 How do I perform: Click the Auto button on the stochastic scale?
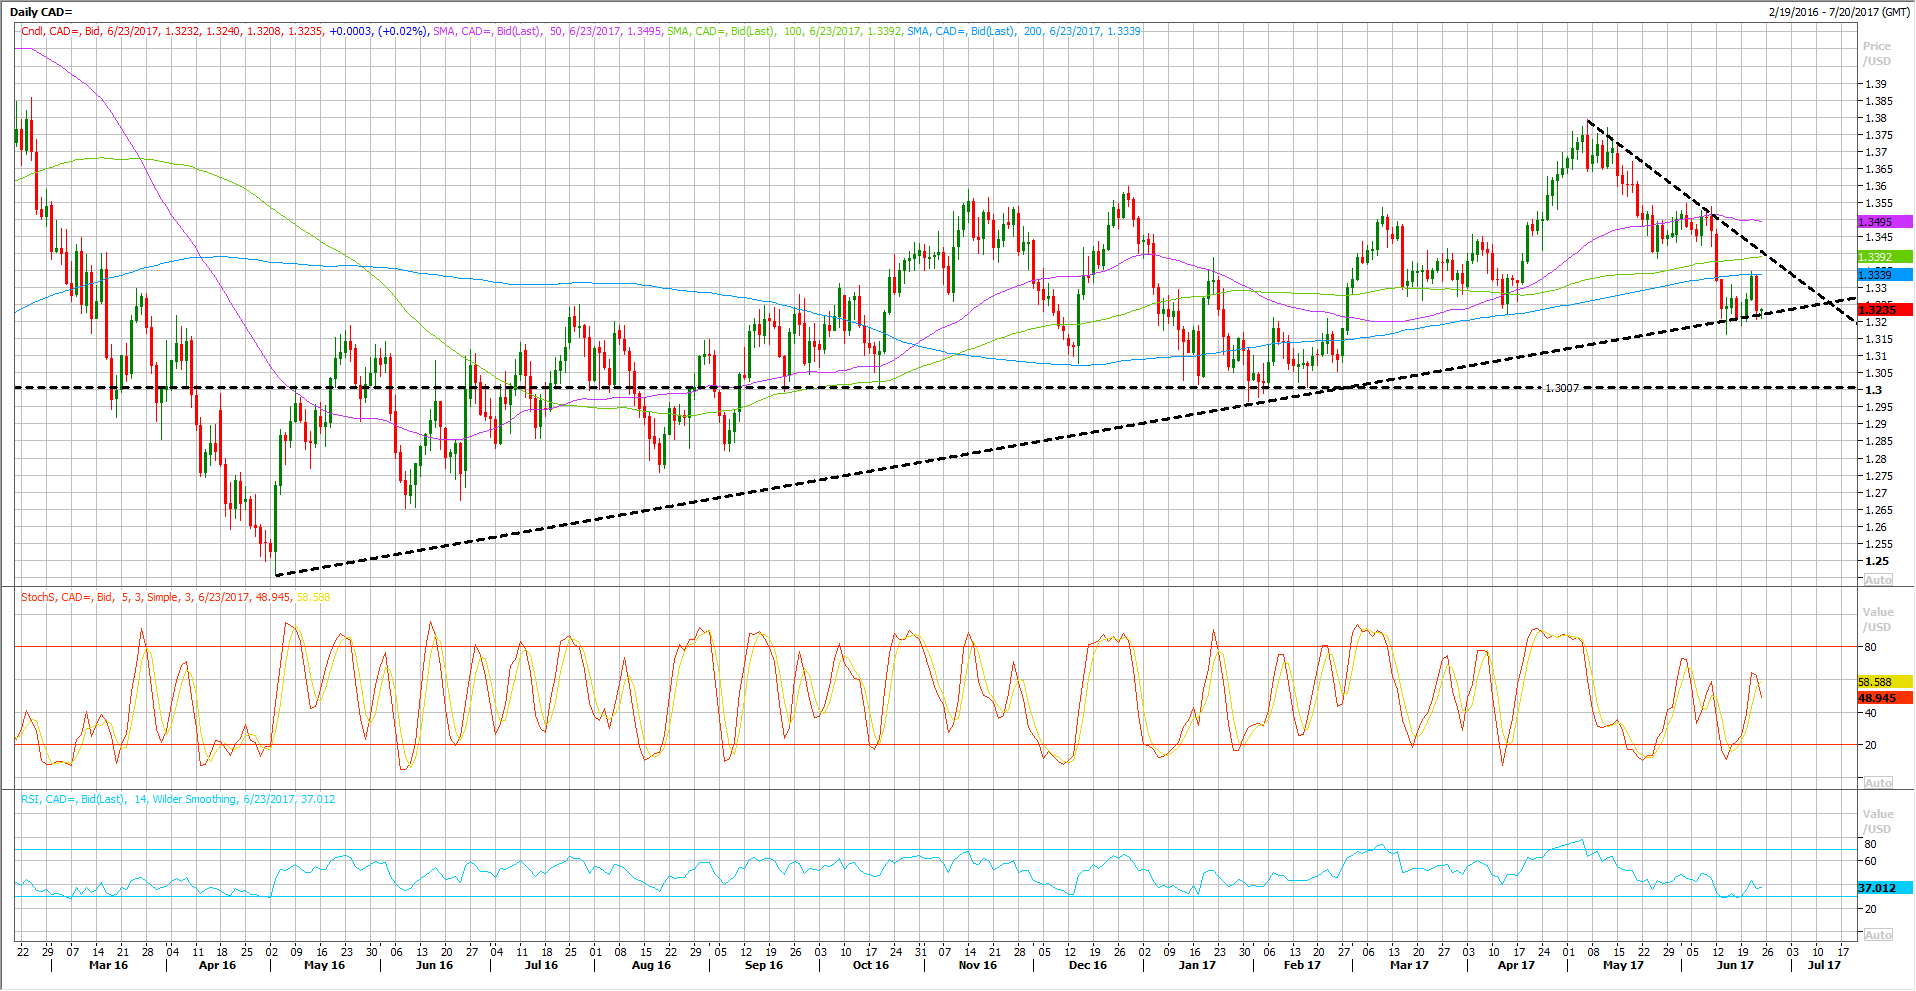(x=1877, y=783)
